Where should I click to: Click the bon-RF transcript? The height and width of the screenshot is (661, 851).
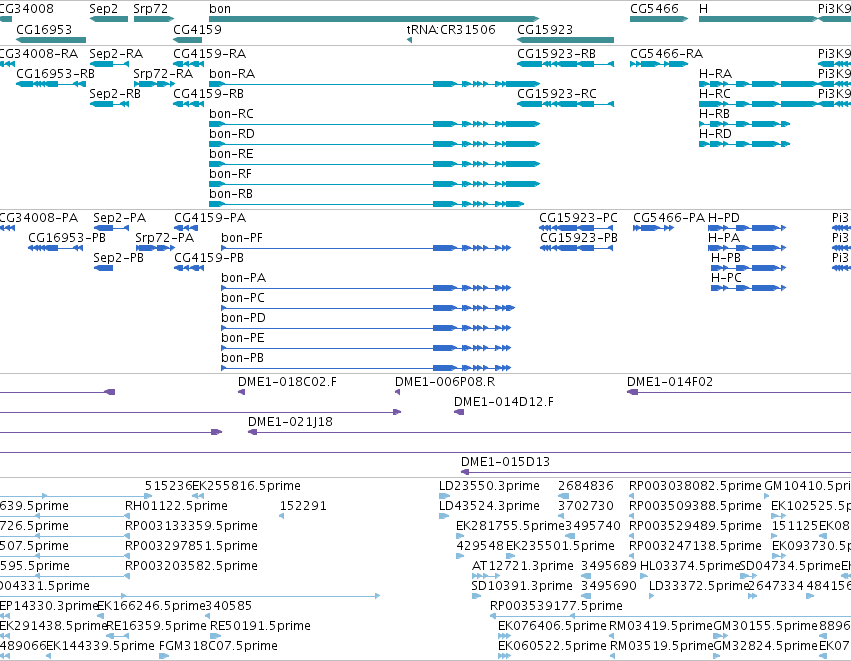(x=374, y=185)
